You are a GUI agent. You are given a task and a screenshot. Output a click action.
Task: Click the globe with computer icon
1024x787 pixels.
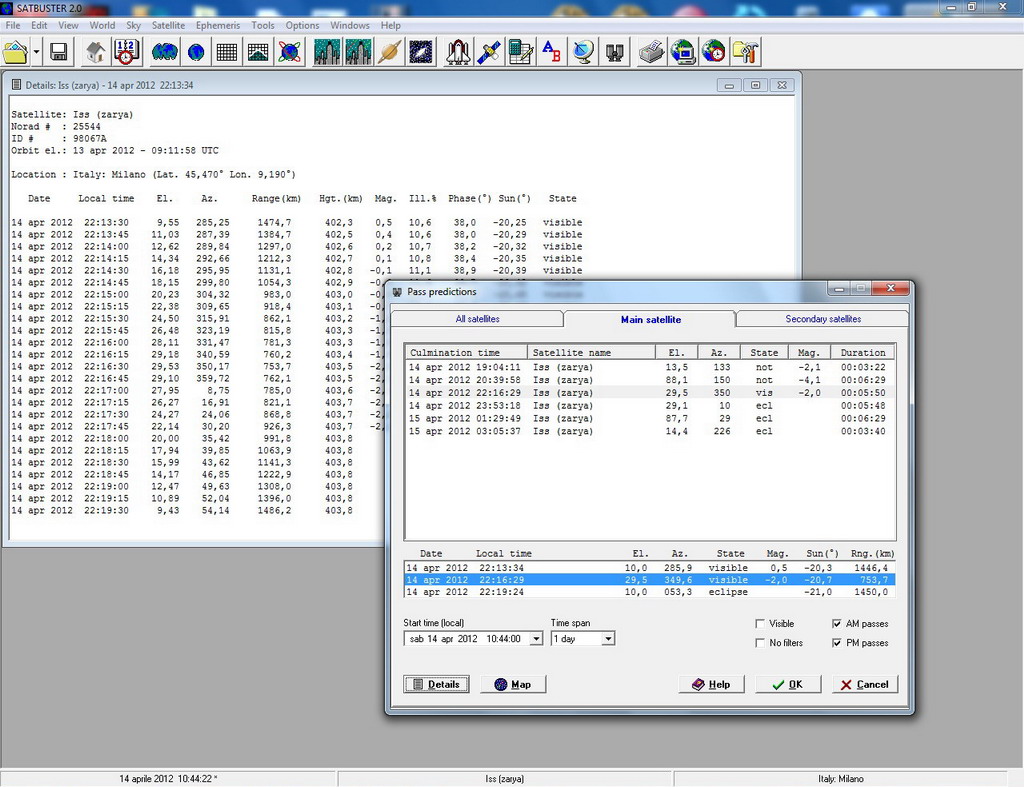click(x=683, y=52)
